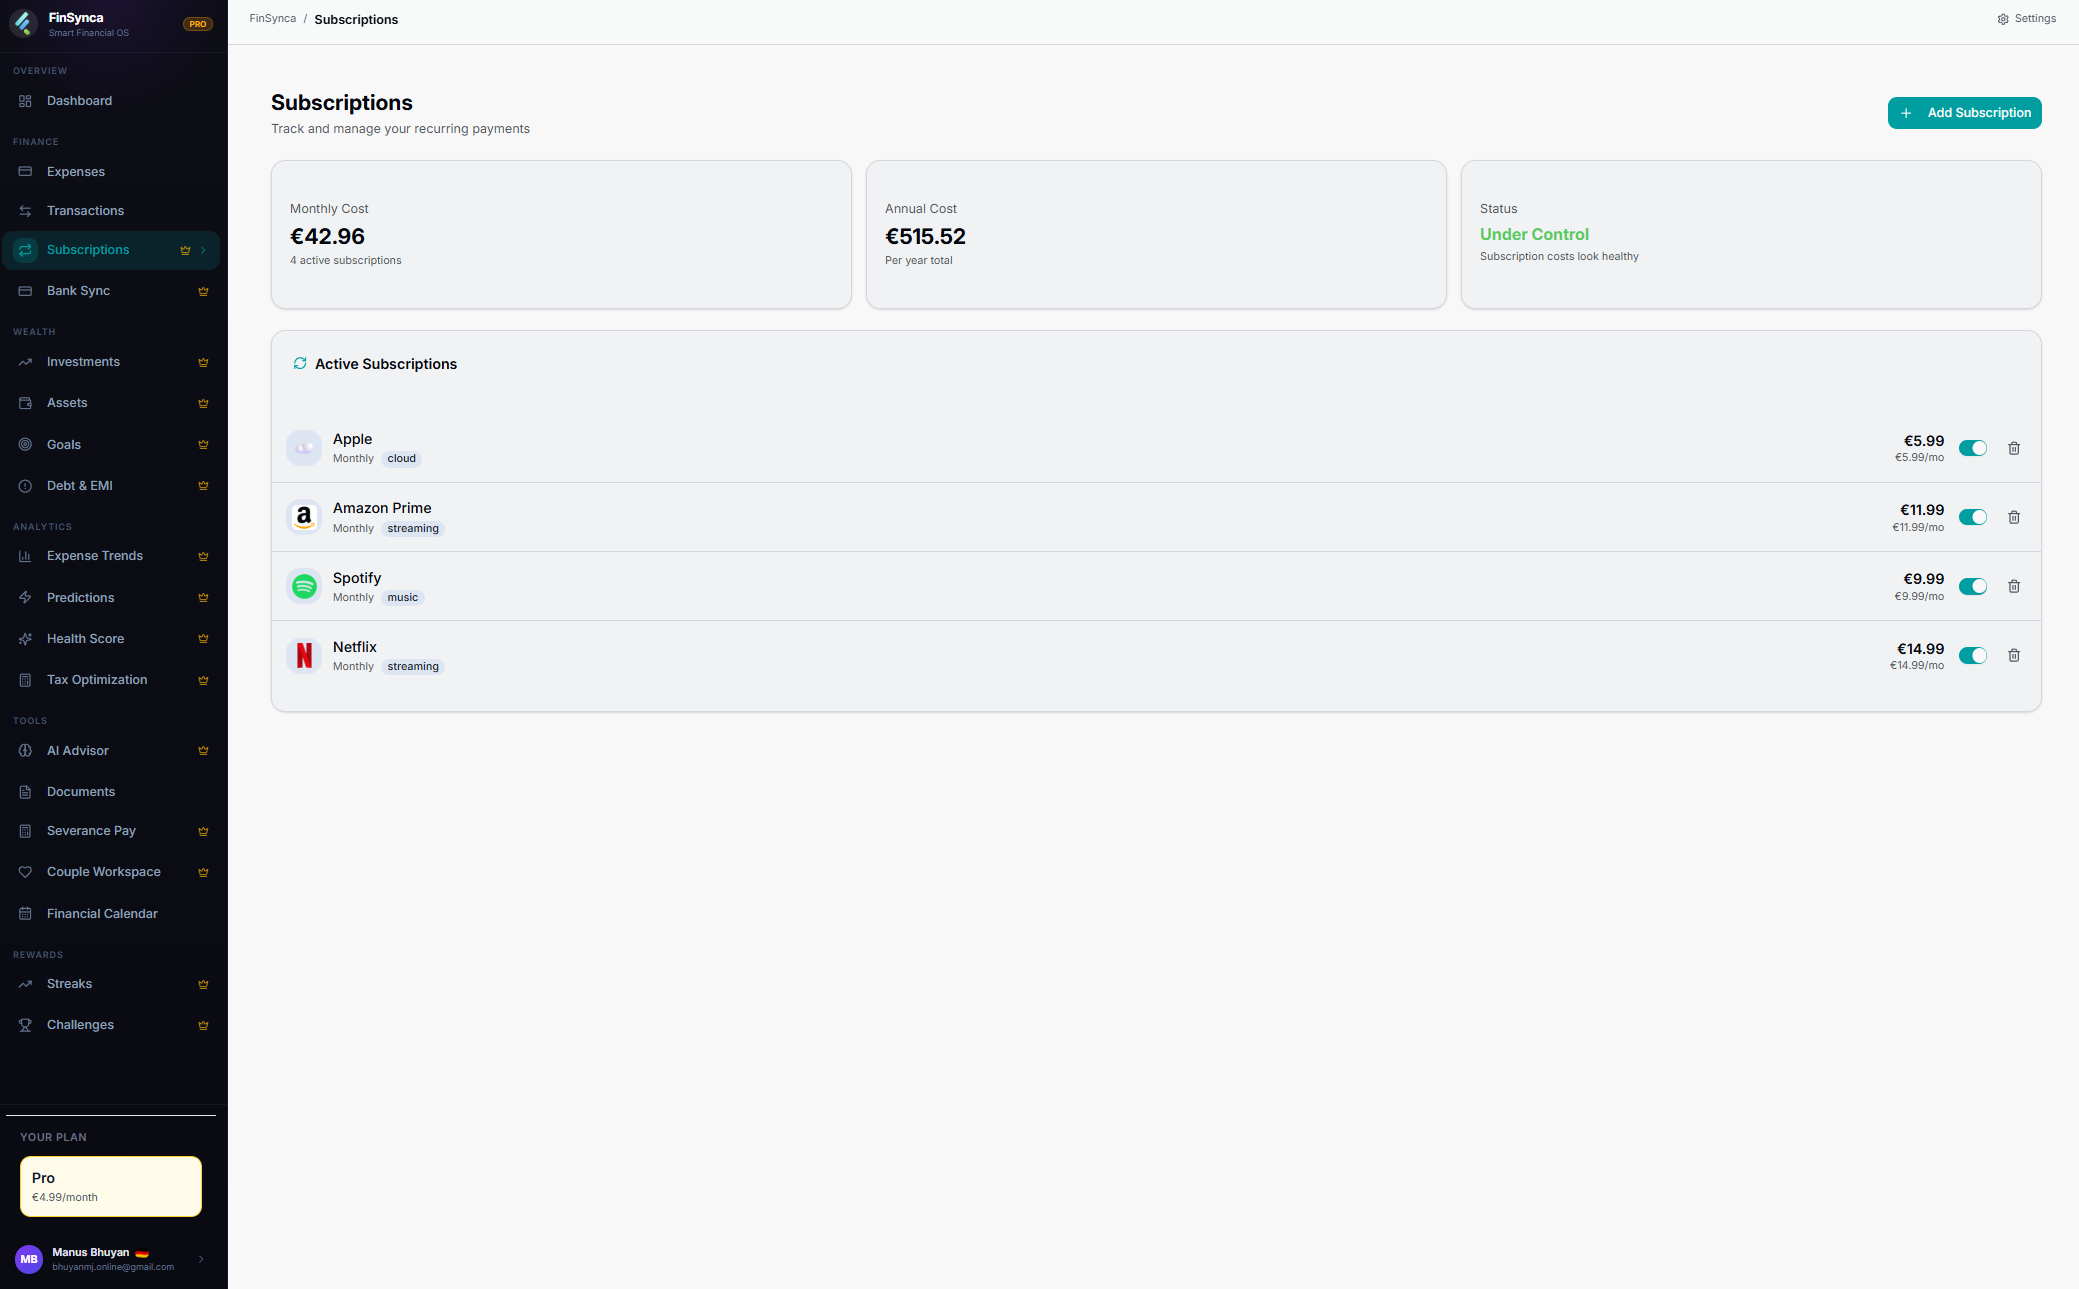This screenshot has width=2079, height=1289.
Task: Switch off the Netflix subscription toggle
Action: pyautogui.click(x=1972, y=655)
